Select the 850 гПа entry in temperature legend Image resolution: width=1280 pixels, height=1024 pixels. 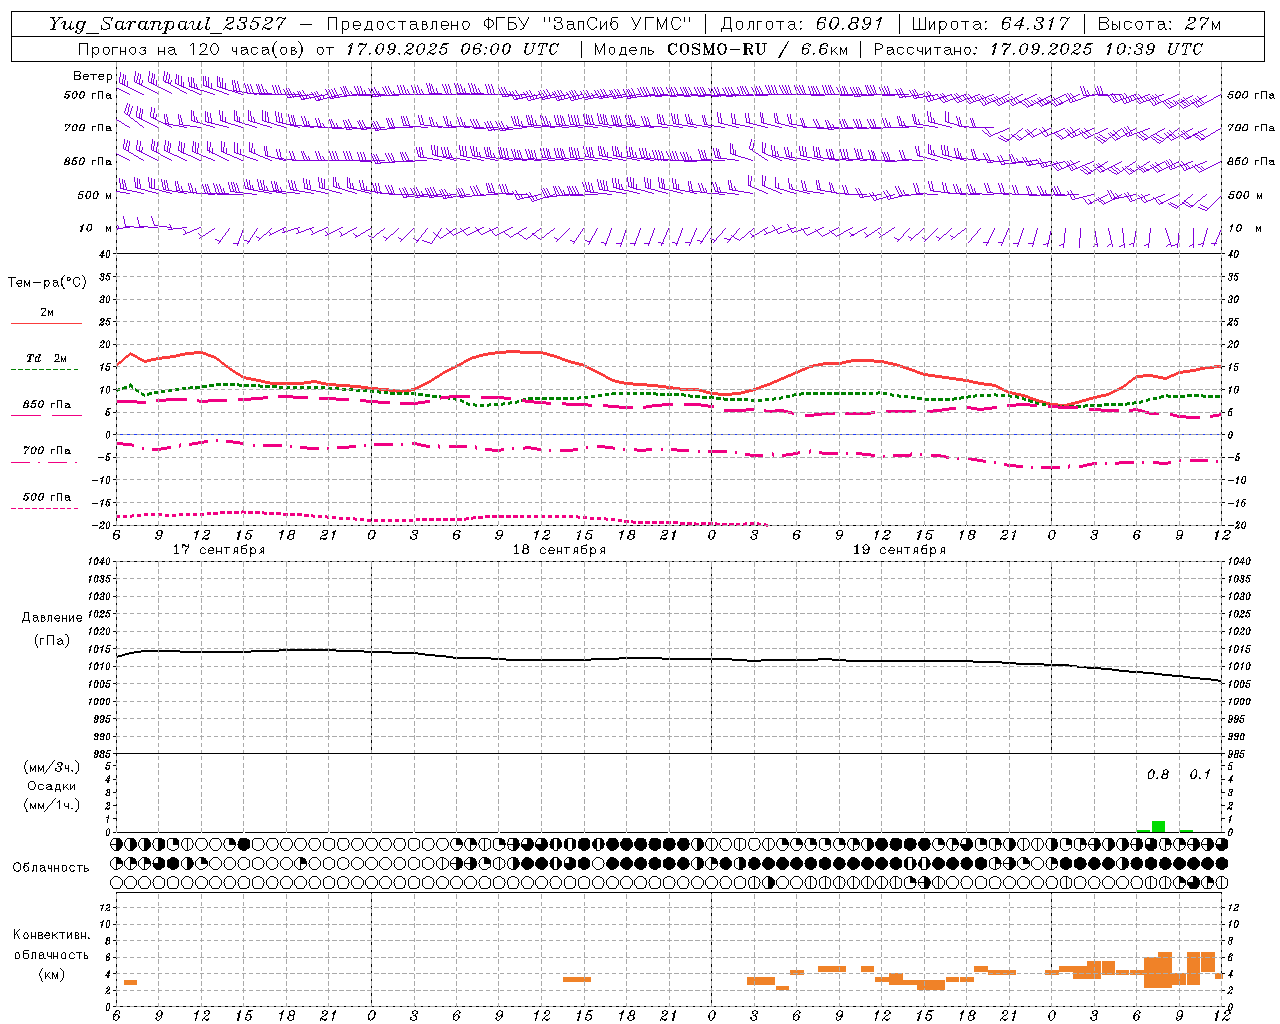coord(47,404)
